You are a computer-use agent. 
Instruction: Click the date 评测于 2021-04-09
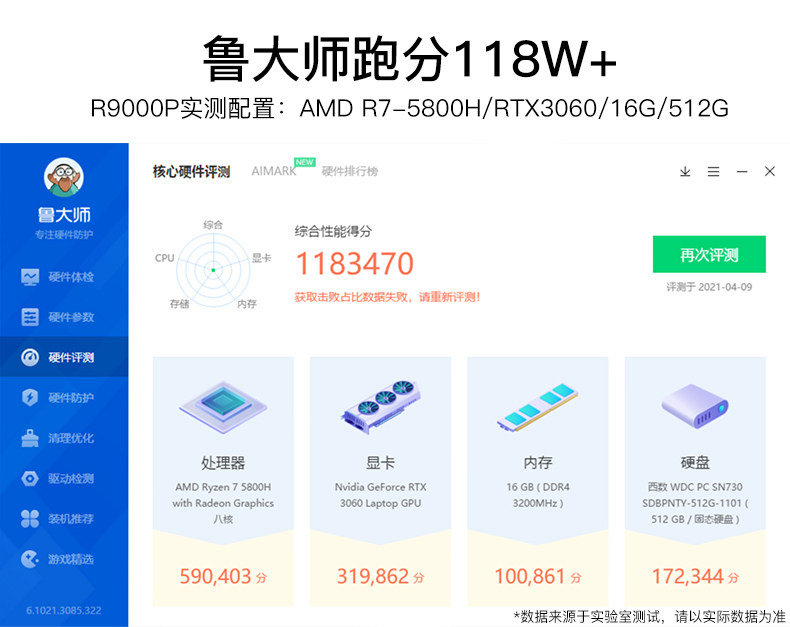click(709, 287)
